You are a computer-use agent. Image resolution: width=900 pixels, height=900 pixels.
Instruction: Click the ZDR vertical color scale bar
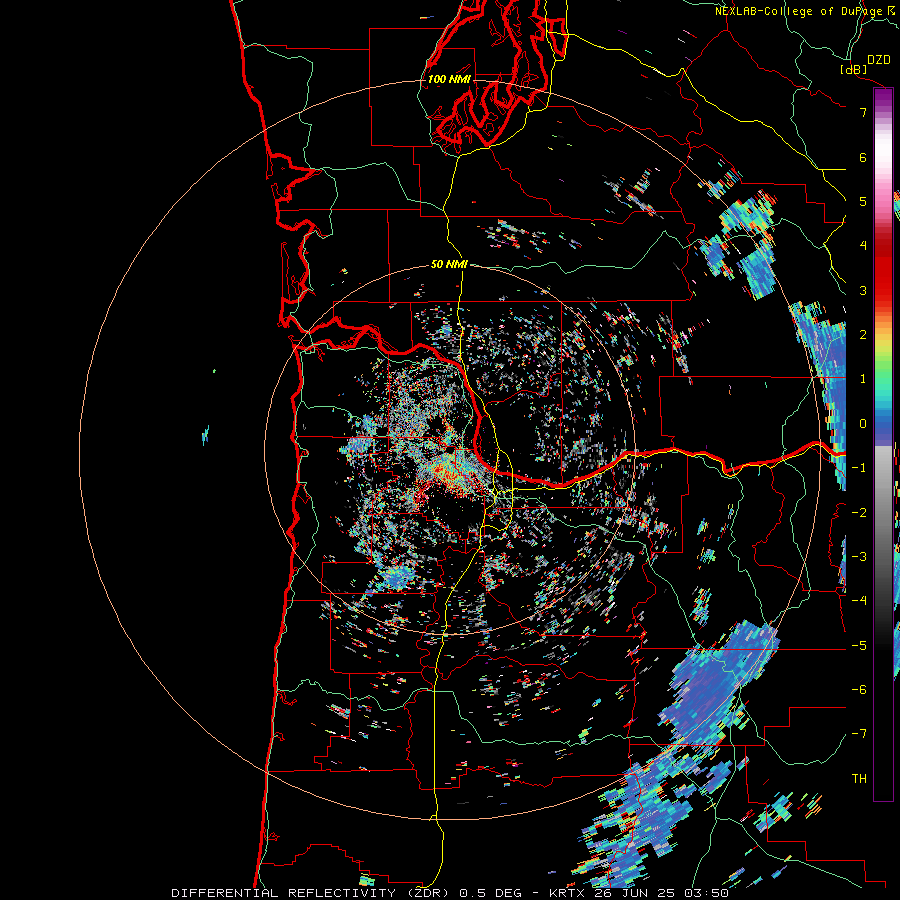click(883, 444)
